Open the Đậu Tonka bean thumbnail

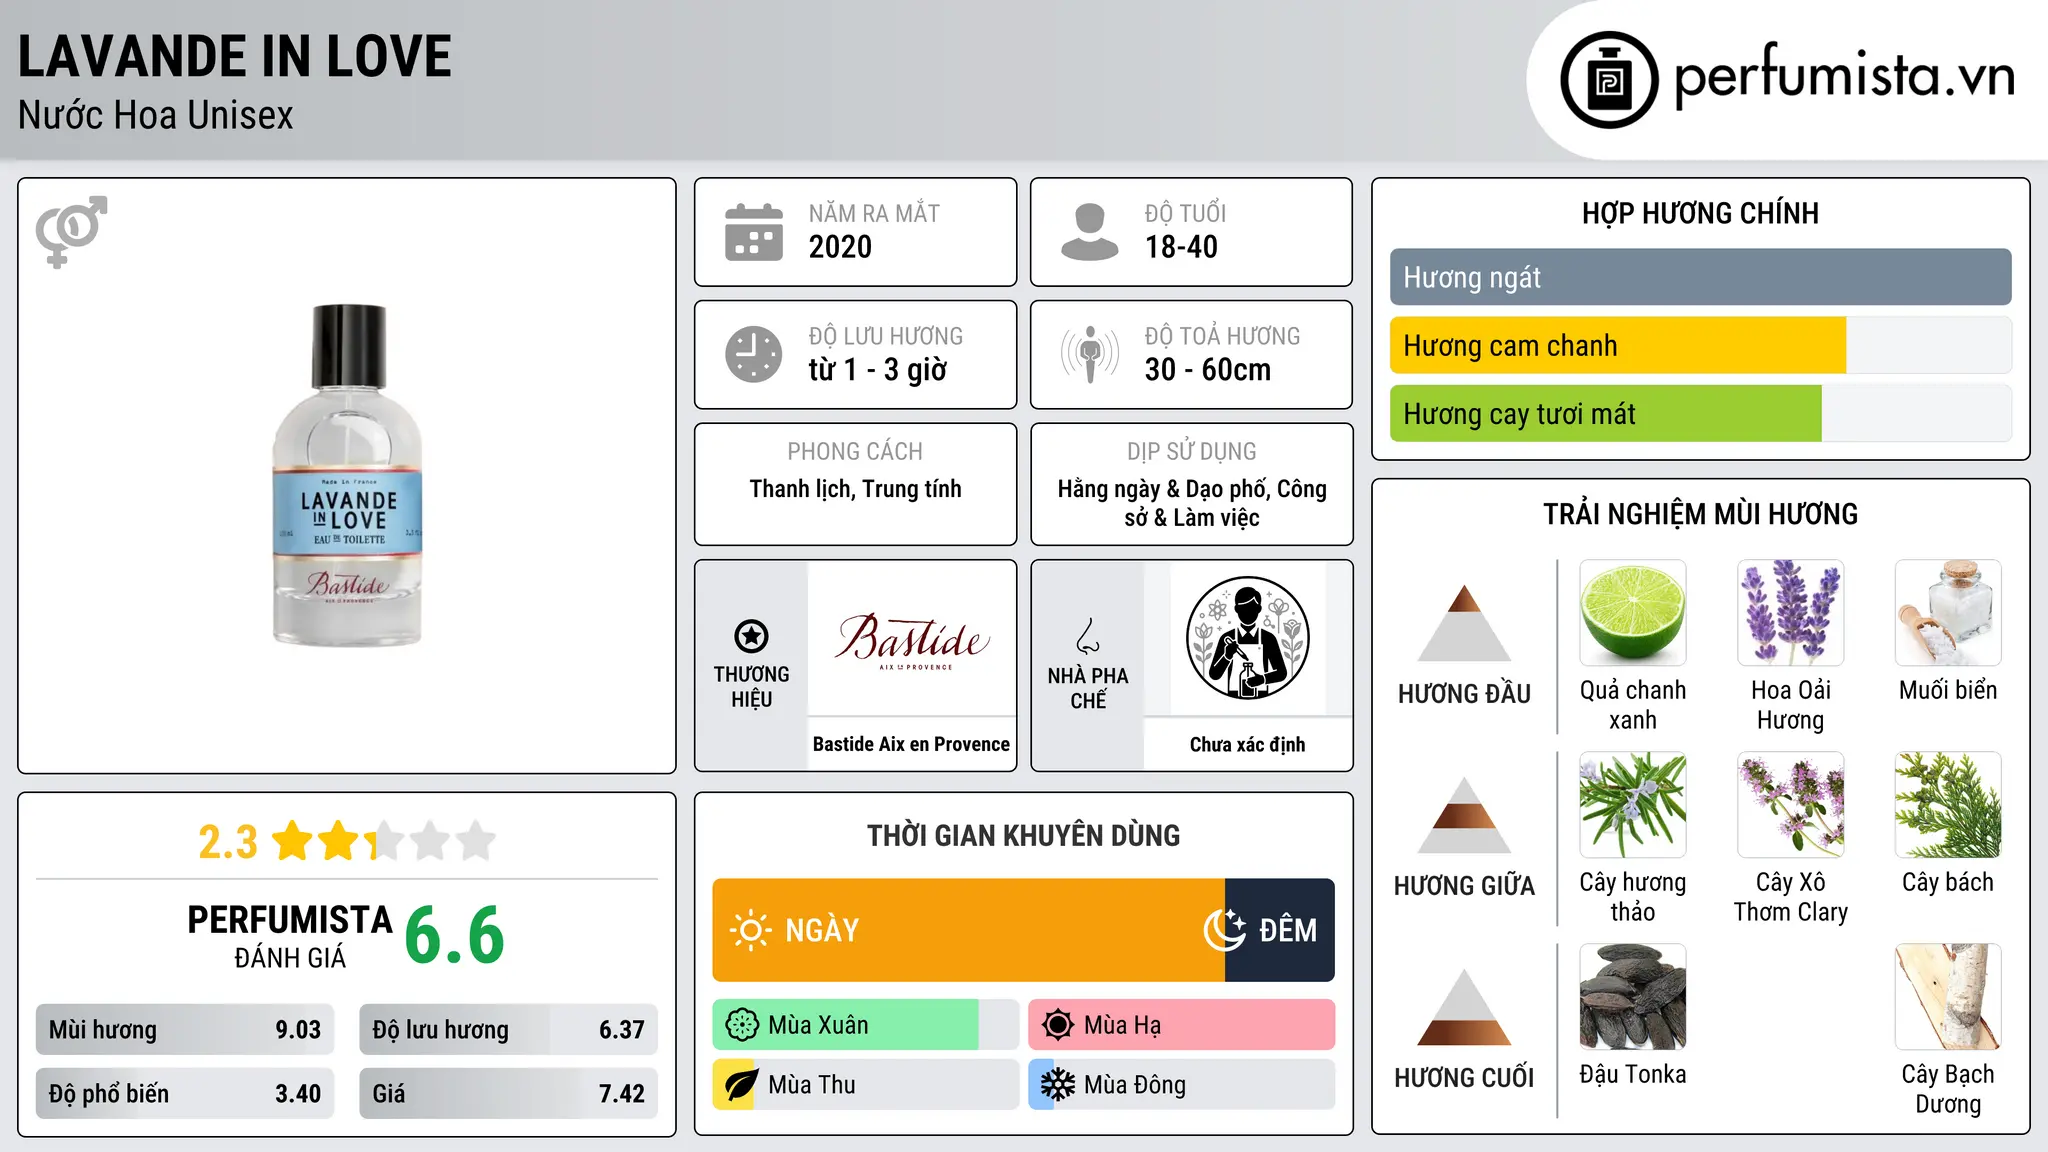pyautogui.click(x=1633, y=997)
